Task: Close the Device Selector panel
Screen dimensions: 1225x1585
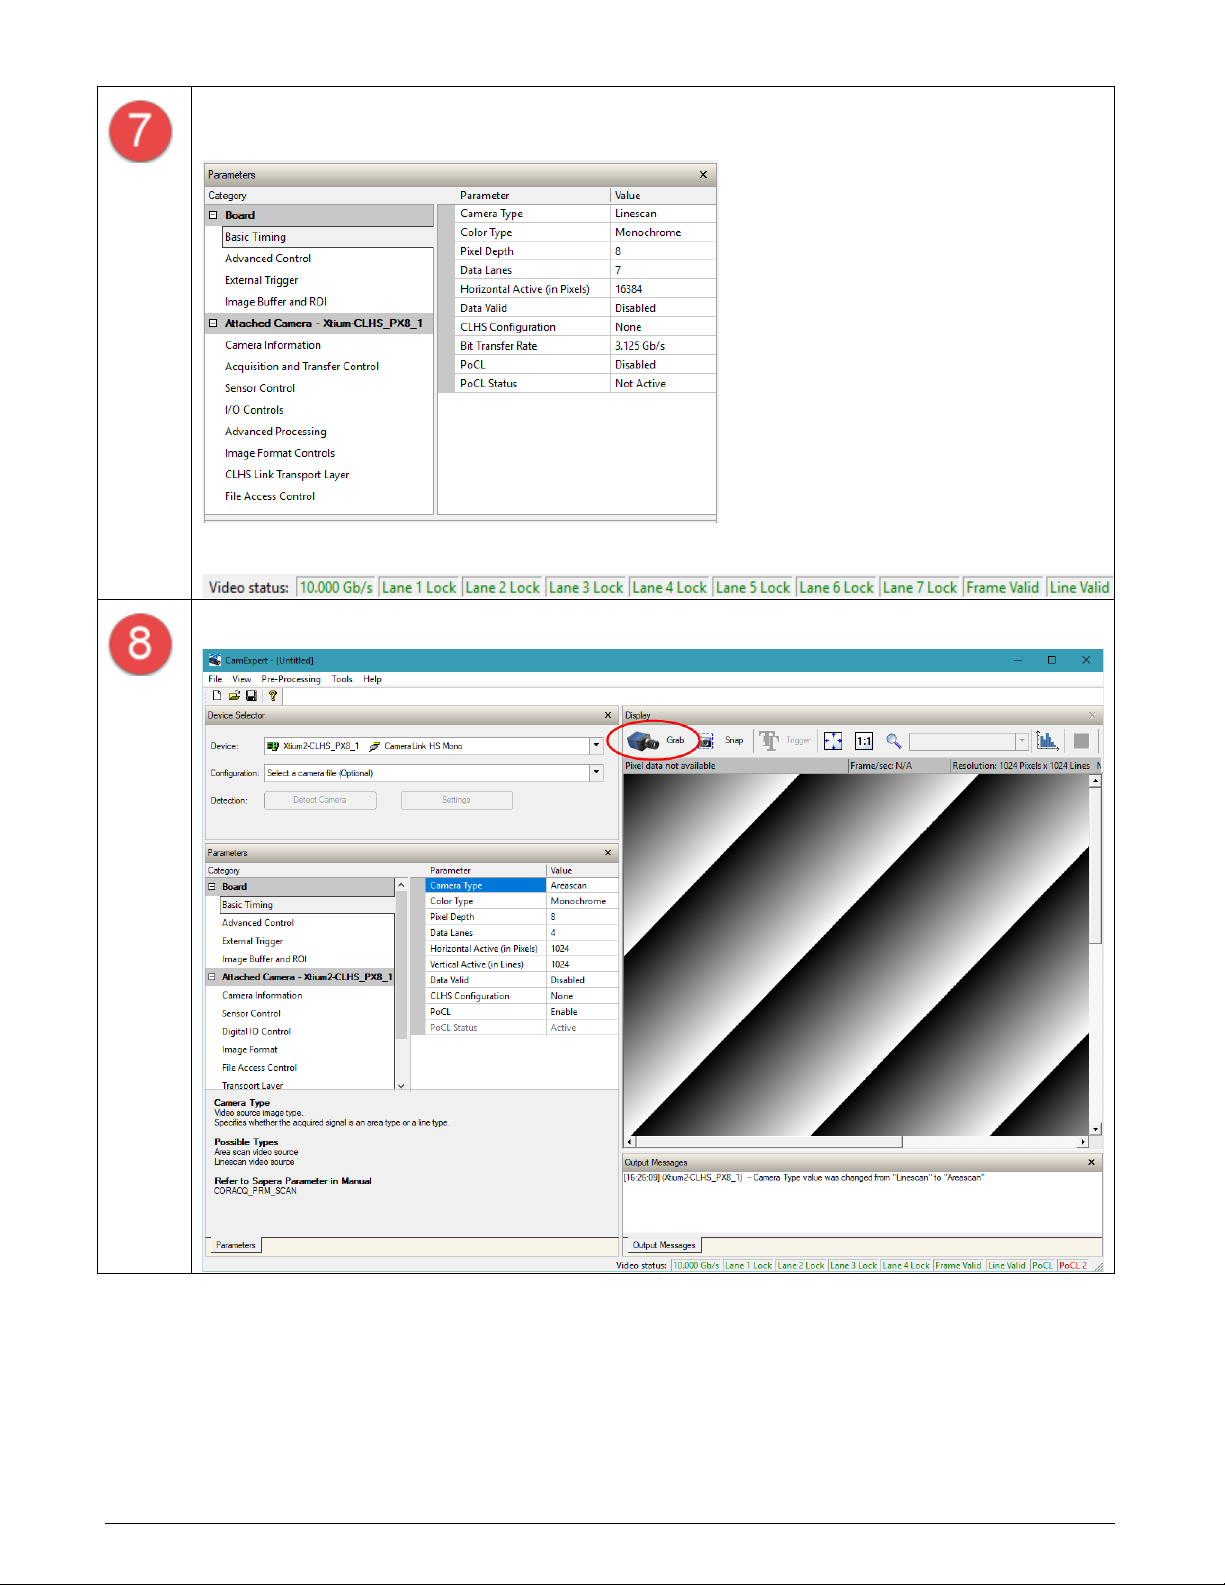Action: pos(608,715)
